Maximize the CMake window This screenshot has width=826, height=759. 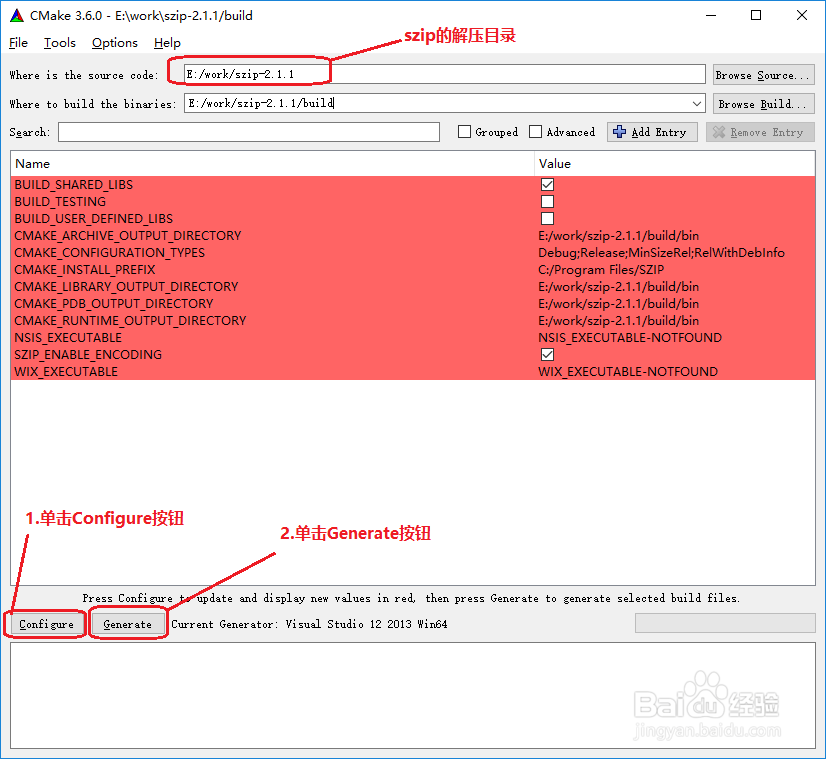pos(756,15)
